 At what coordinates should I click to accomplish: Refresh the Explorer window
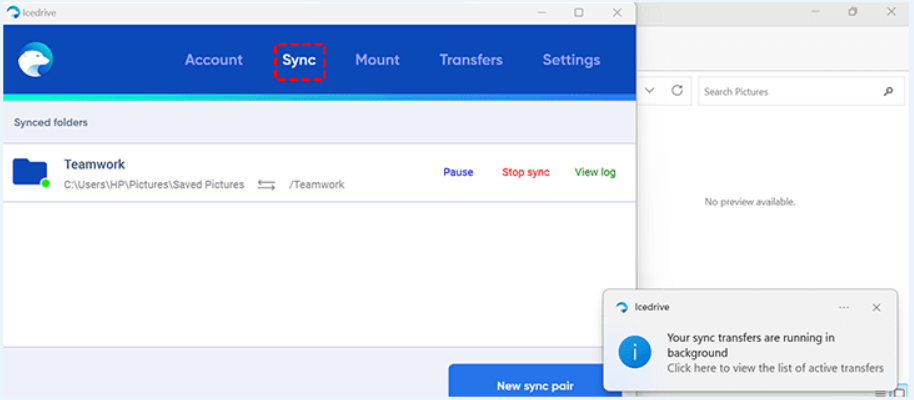click(677, 91)
